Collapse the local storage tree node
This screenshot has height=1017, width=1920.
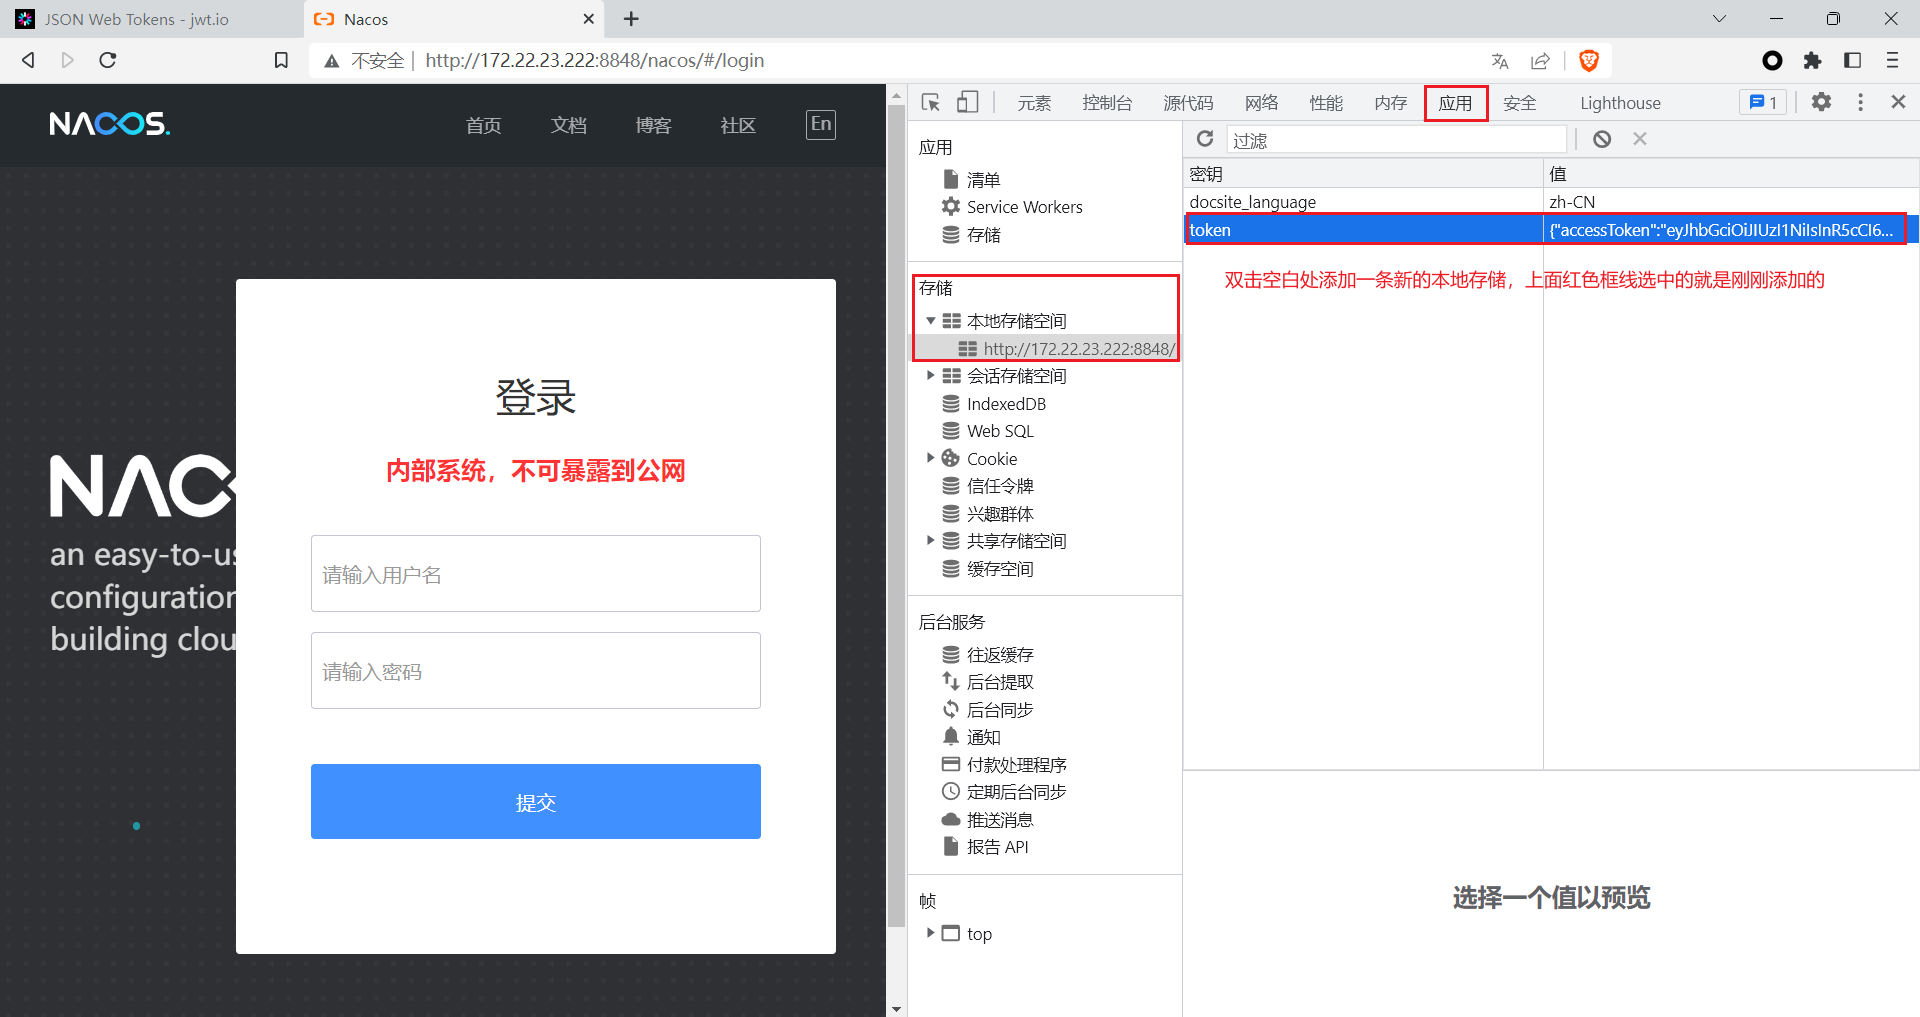coord(931,321)
